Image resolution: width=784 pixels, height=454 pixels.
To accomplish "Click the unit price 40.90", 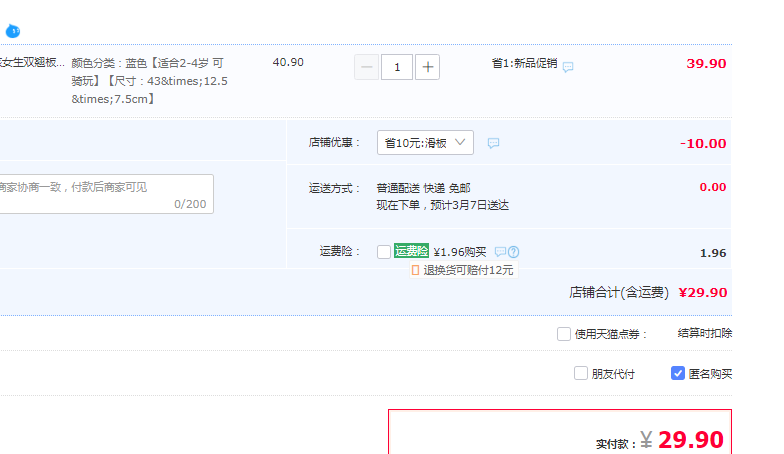I will click(288, 62).
